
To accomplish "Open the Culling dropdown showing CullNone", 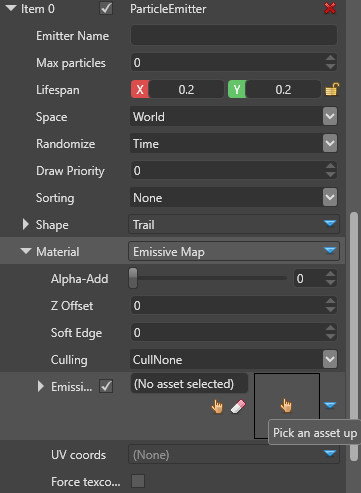I will coord(233,360).
